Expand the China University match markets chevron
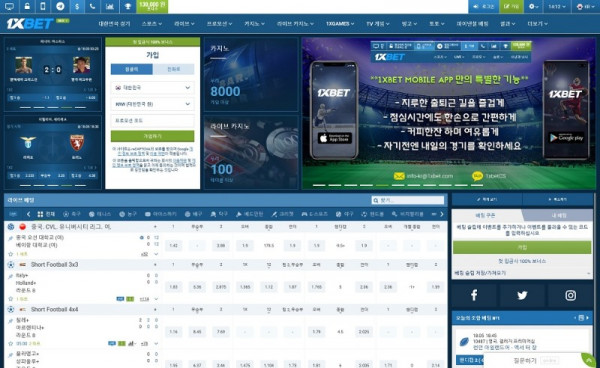The width and height of the screenshot is (600, 368). (156, 254)
